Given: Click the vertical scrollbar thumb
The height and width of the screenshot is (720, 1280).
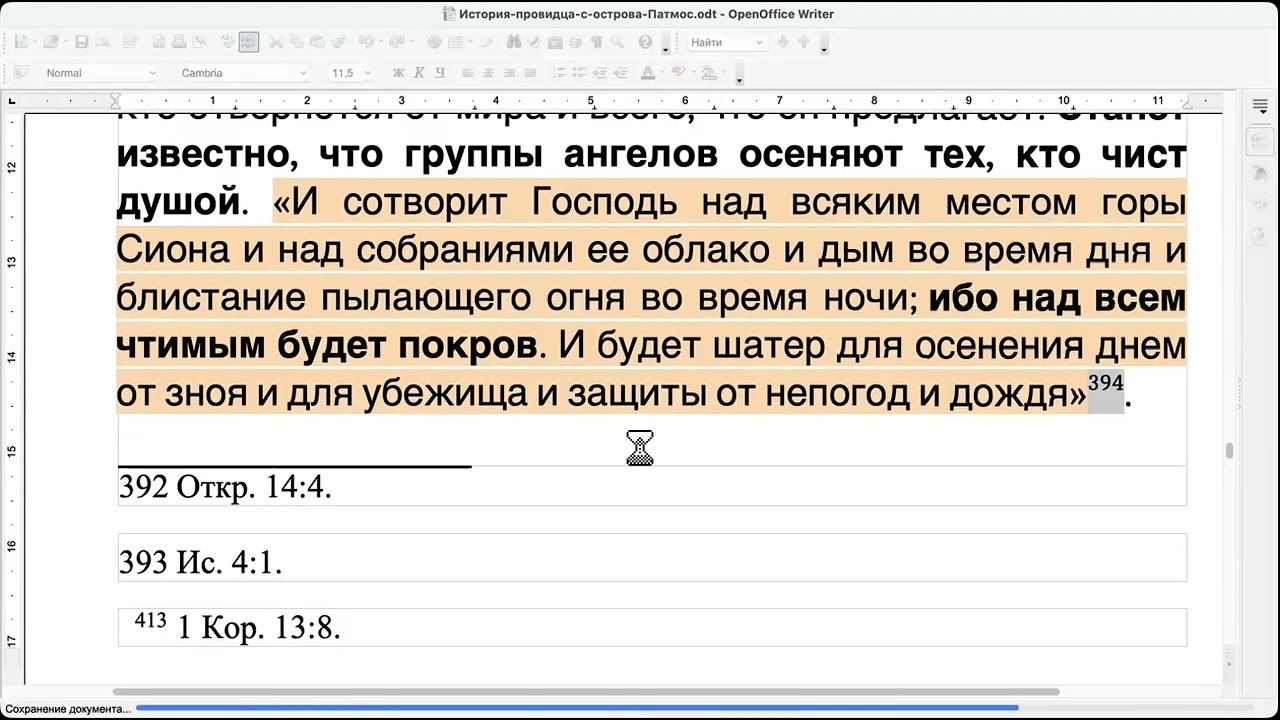Looking at the screenshot, I should [1229, 451].
